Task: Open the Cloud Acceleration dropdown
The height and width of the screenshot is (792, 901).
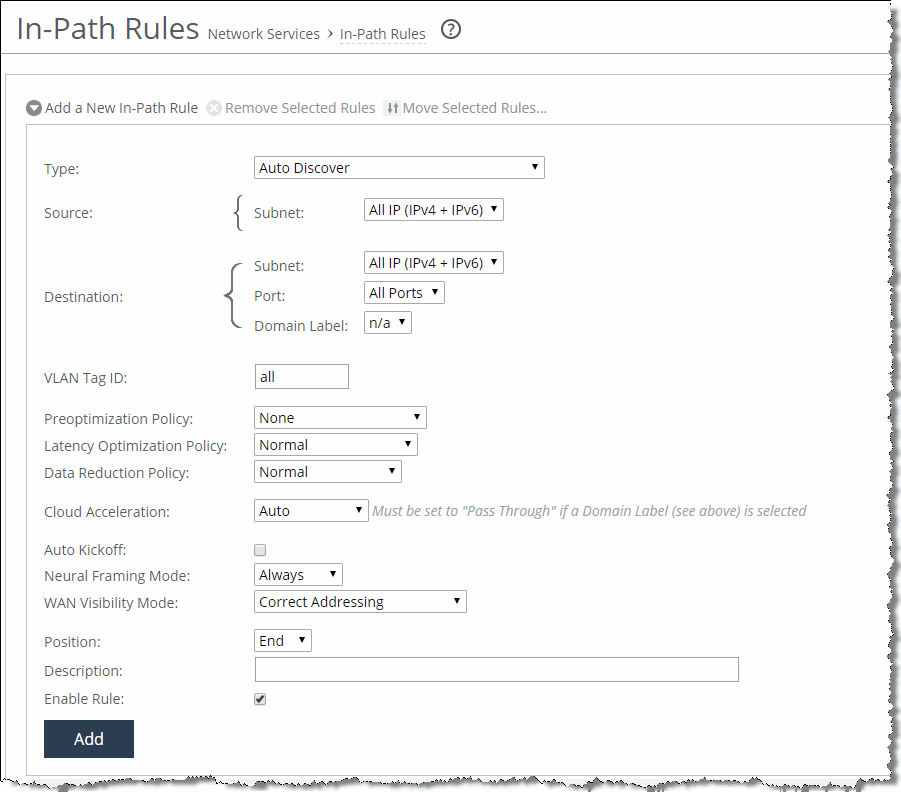Action: click(x=311, y=511)
